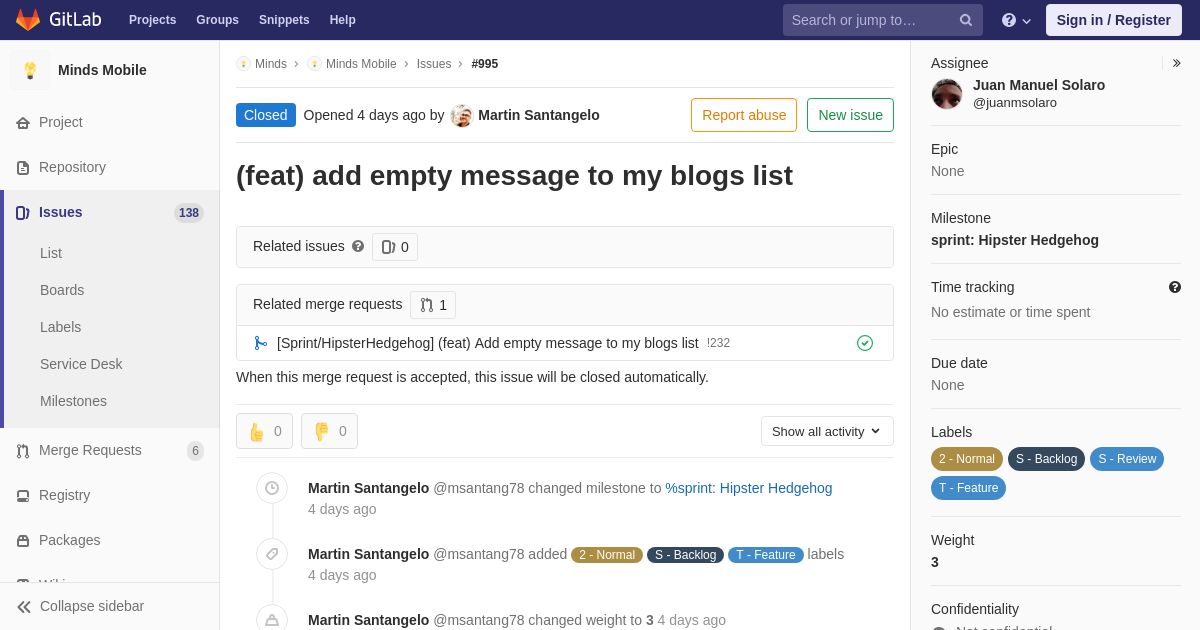
Task: Click the T - Feature label in activity
Action: (766, 555)
